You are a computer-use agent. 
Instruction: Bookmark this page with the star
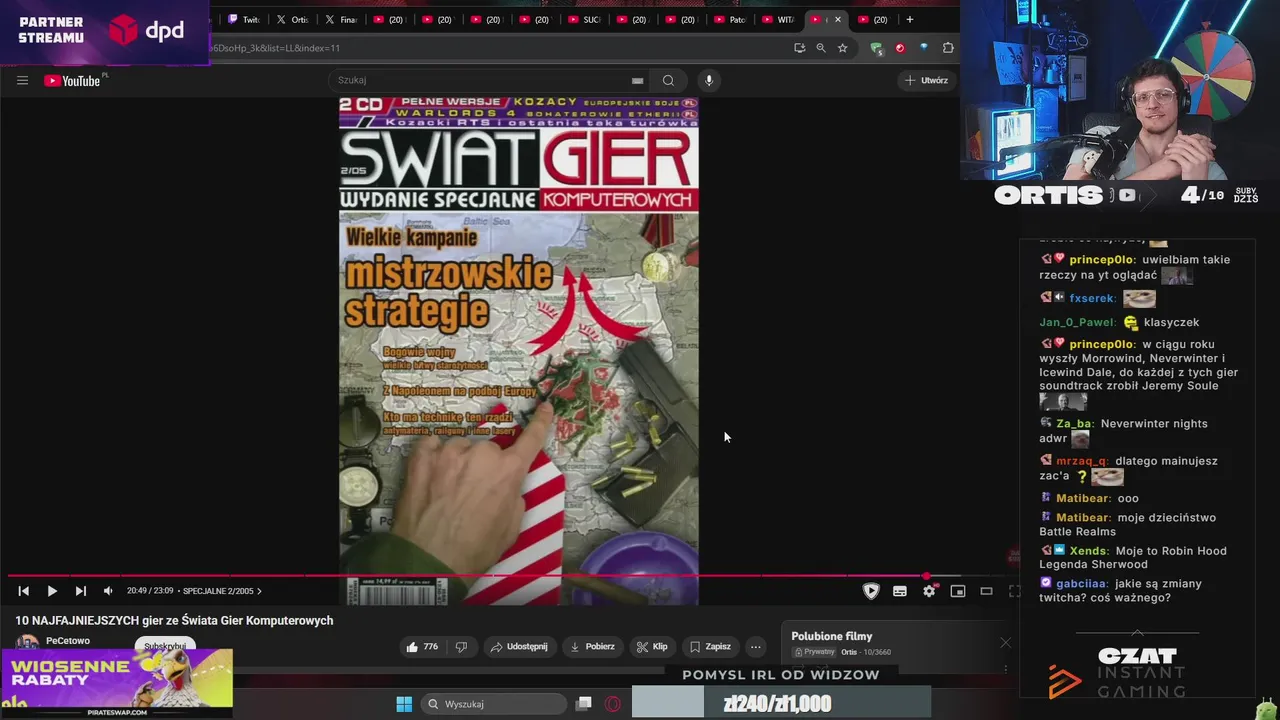coord(843,48)
